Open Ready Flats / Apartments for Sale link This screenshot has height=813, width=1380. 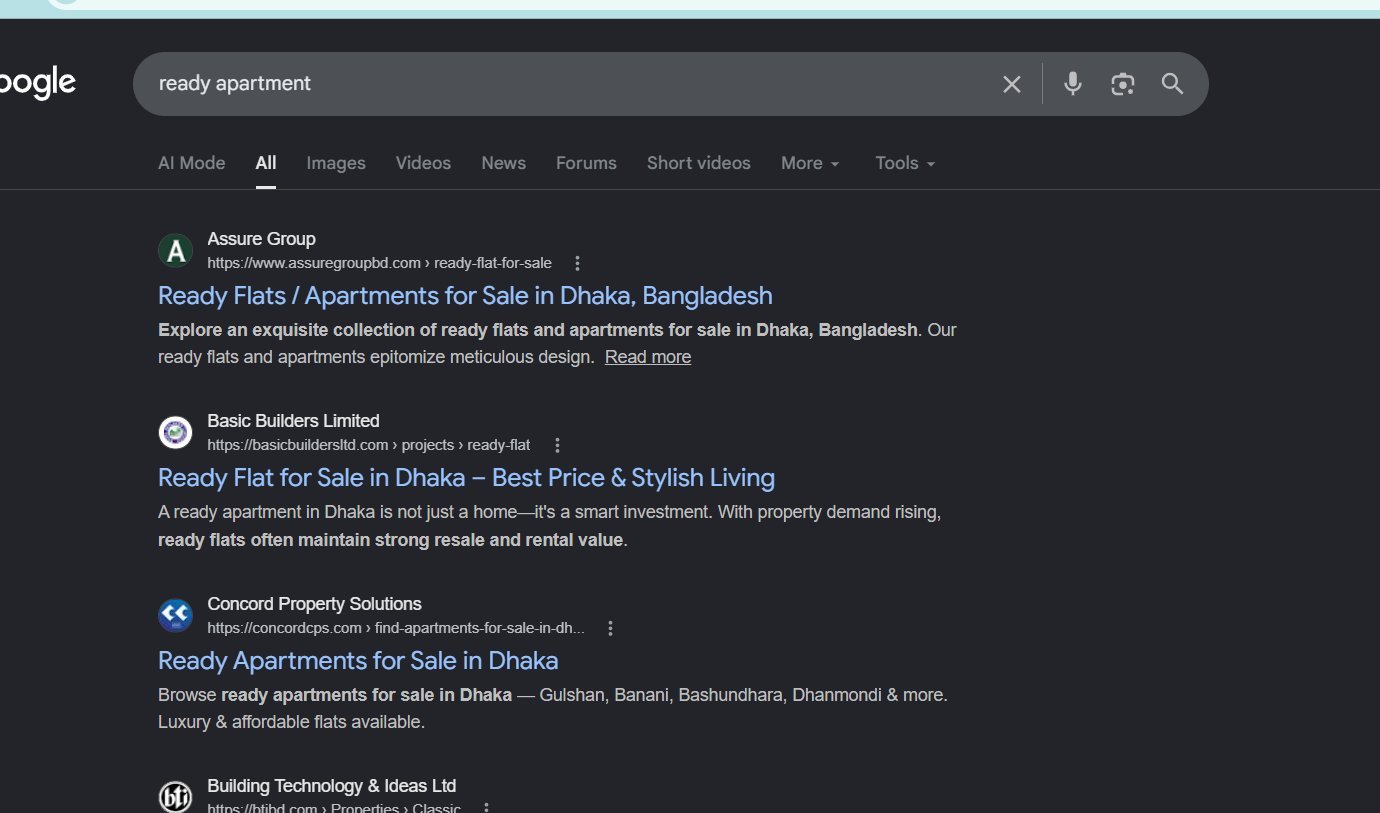465,296
